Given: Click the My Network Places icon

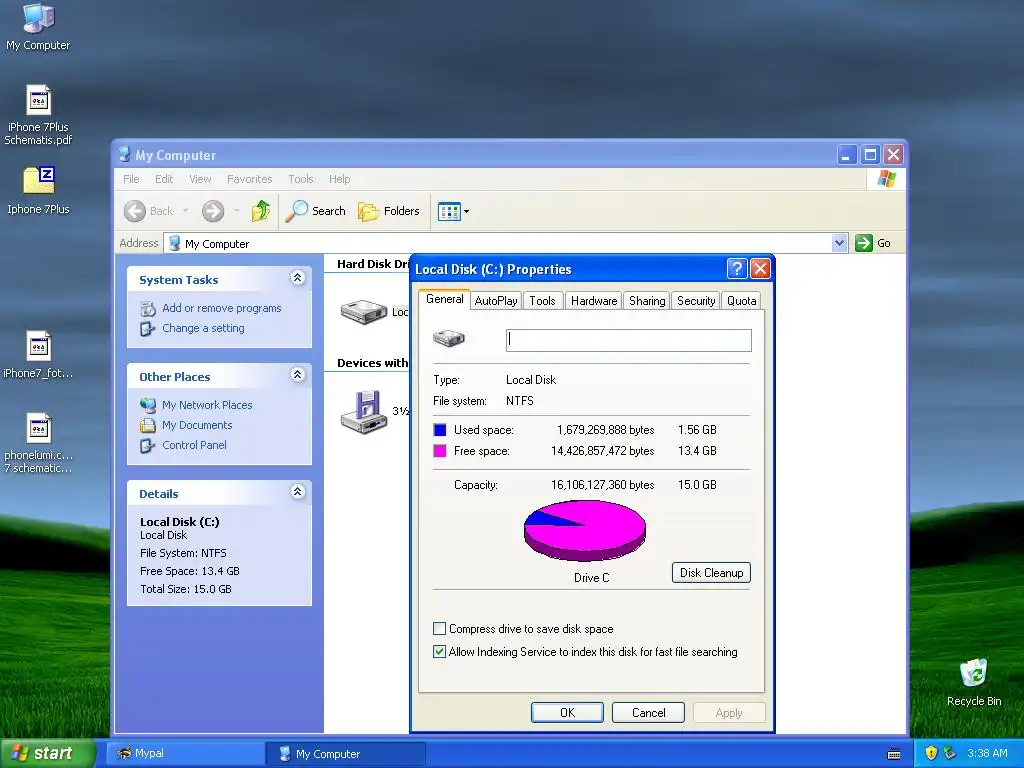Looking at the screenshot, I should point(148,405).
